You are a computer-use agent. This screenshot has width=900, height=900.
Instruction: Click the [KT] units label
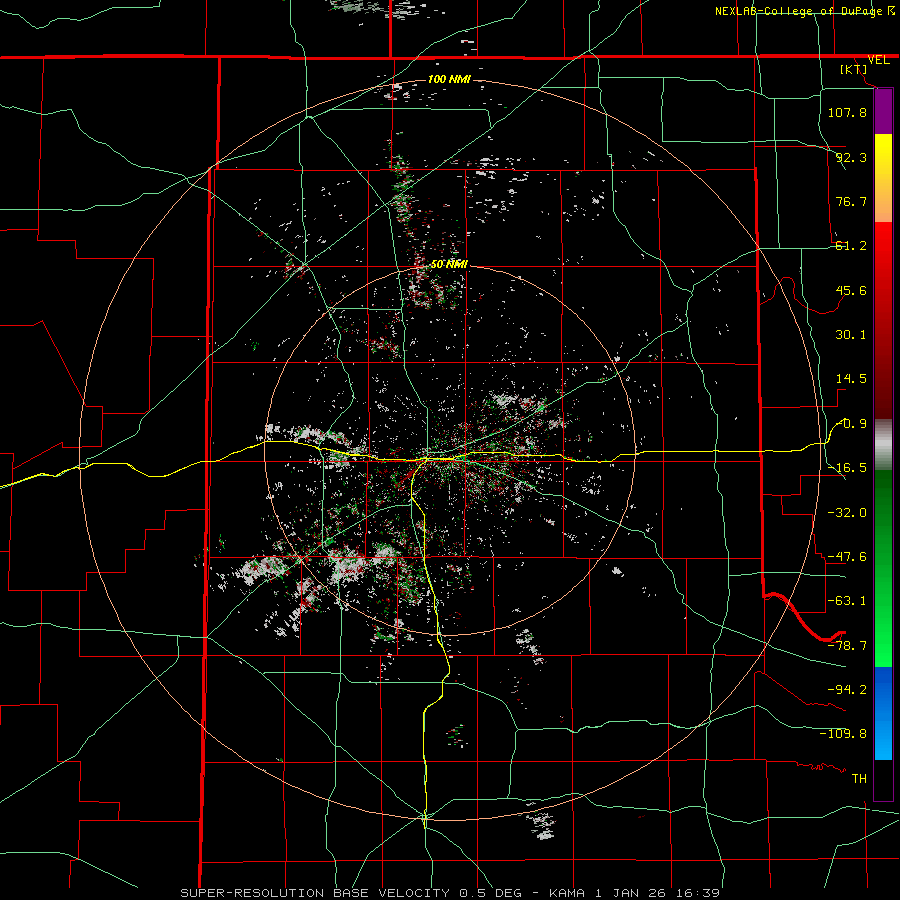854,69
